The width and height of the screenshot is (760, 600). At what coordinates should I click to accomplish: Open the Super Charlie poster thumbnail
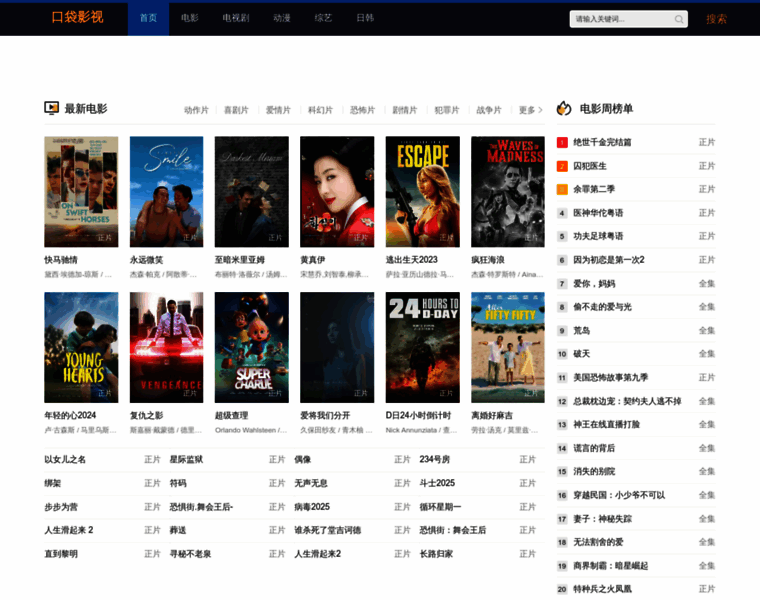click(252, 347)
